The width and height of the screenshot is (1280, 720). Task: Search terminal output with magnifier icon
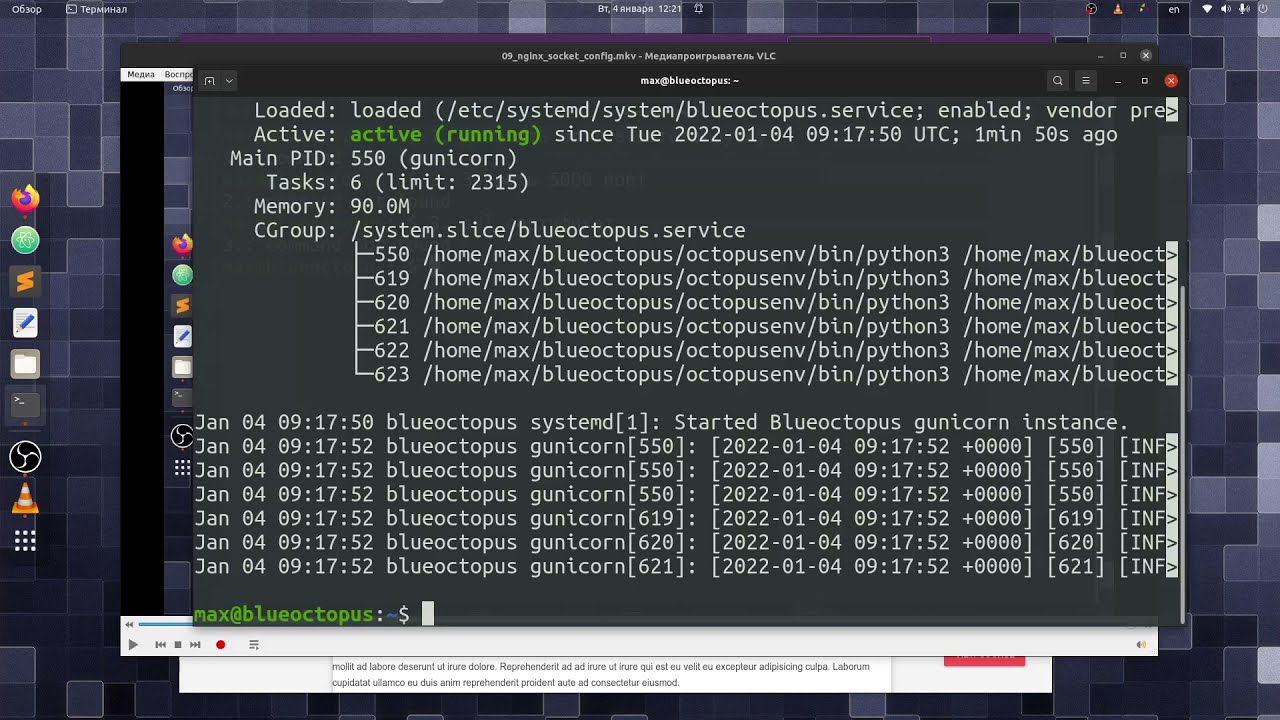[1058, 81]
